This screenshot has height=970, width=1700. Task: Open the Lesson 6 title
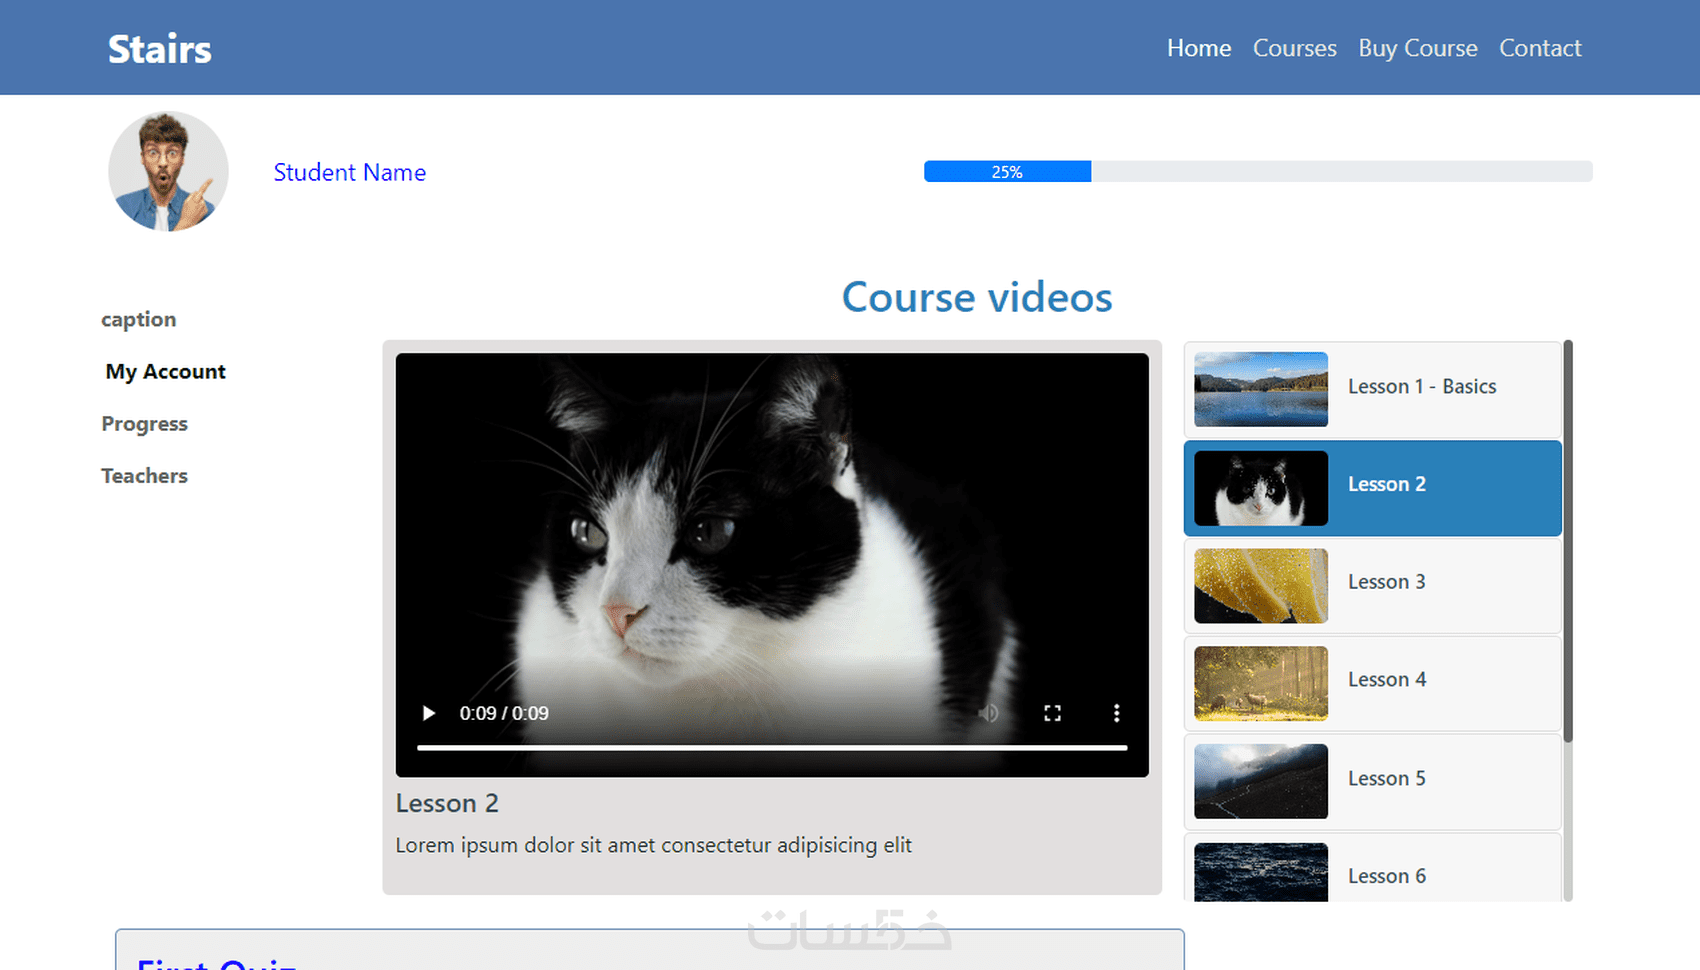1387,876
